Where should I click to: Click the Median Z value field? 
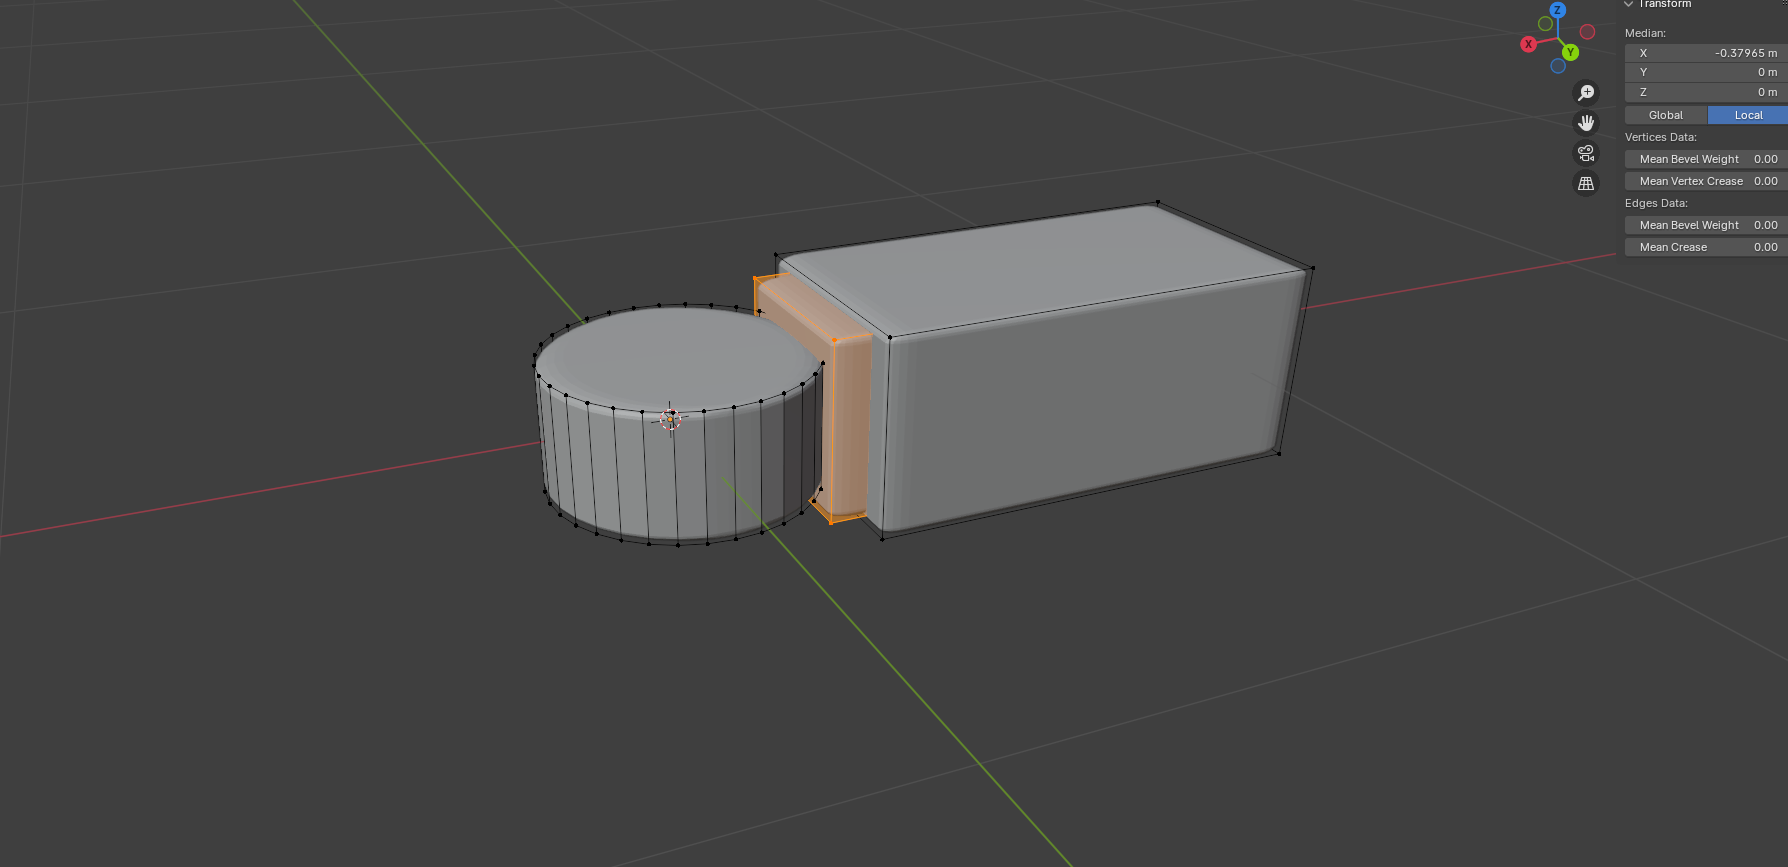point(1705,92)
